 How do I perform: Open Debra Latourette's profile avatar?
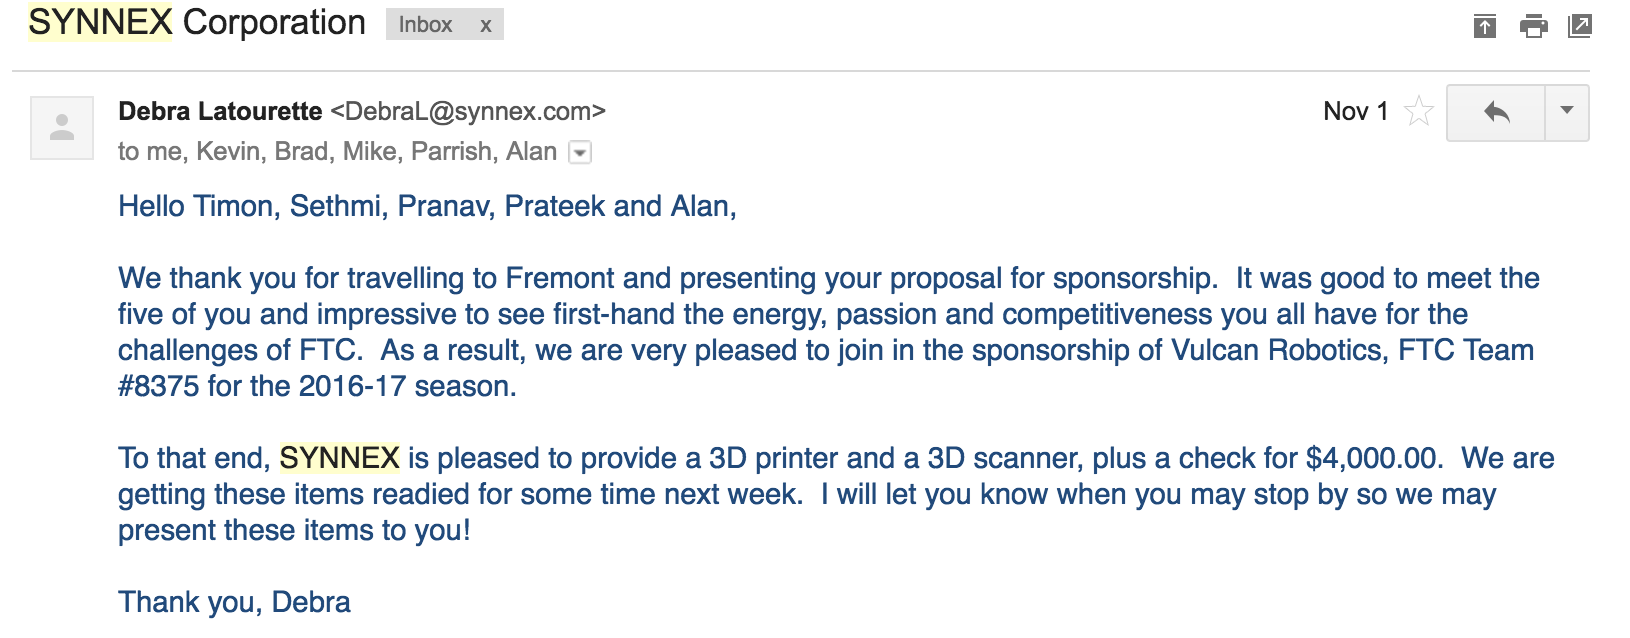click(62, 128)
